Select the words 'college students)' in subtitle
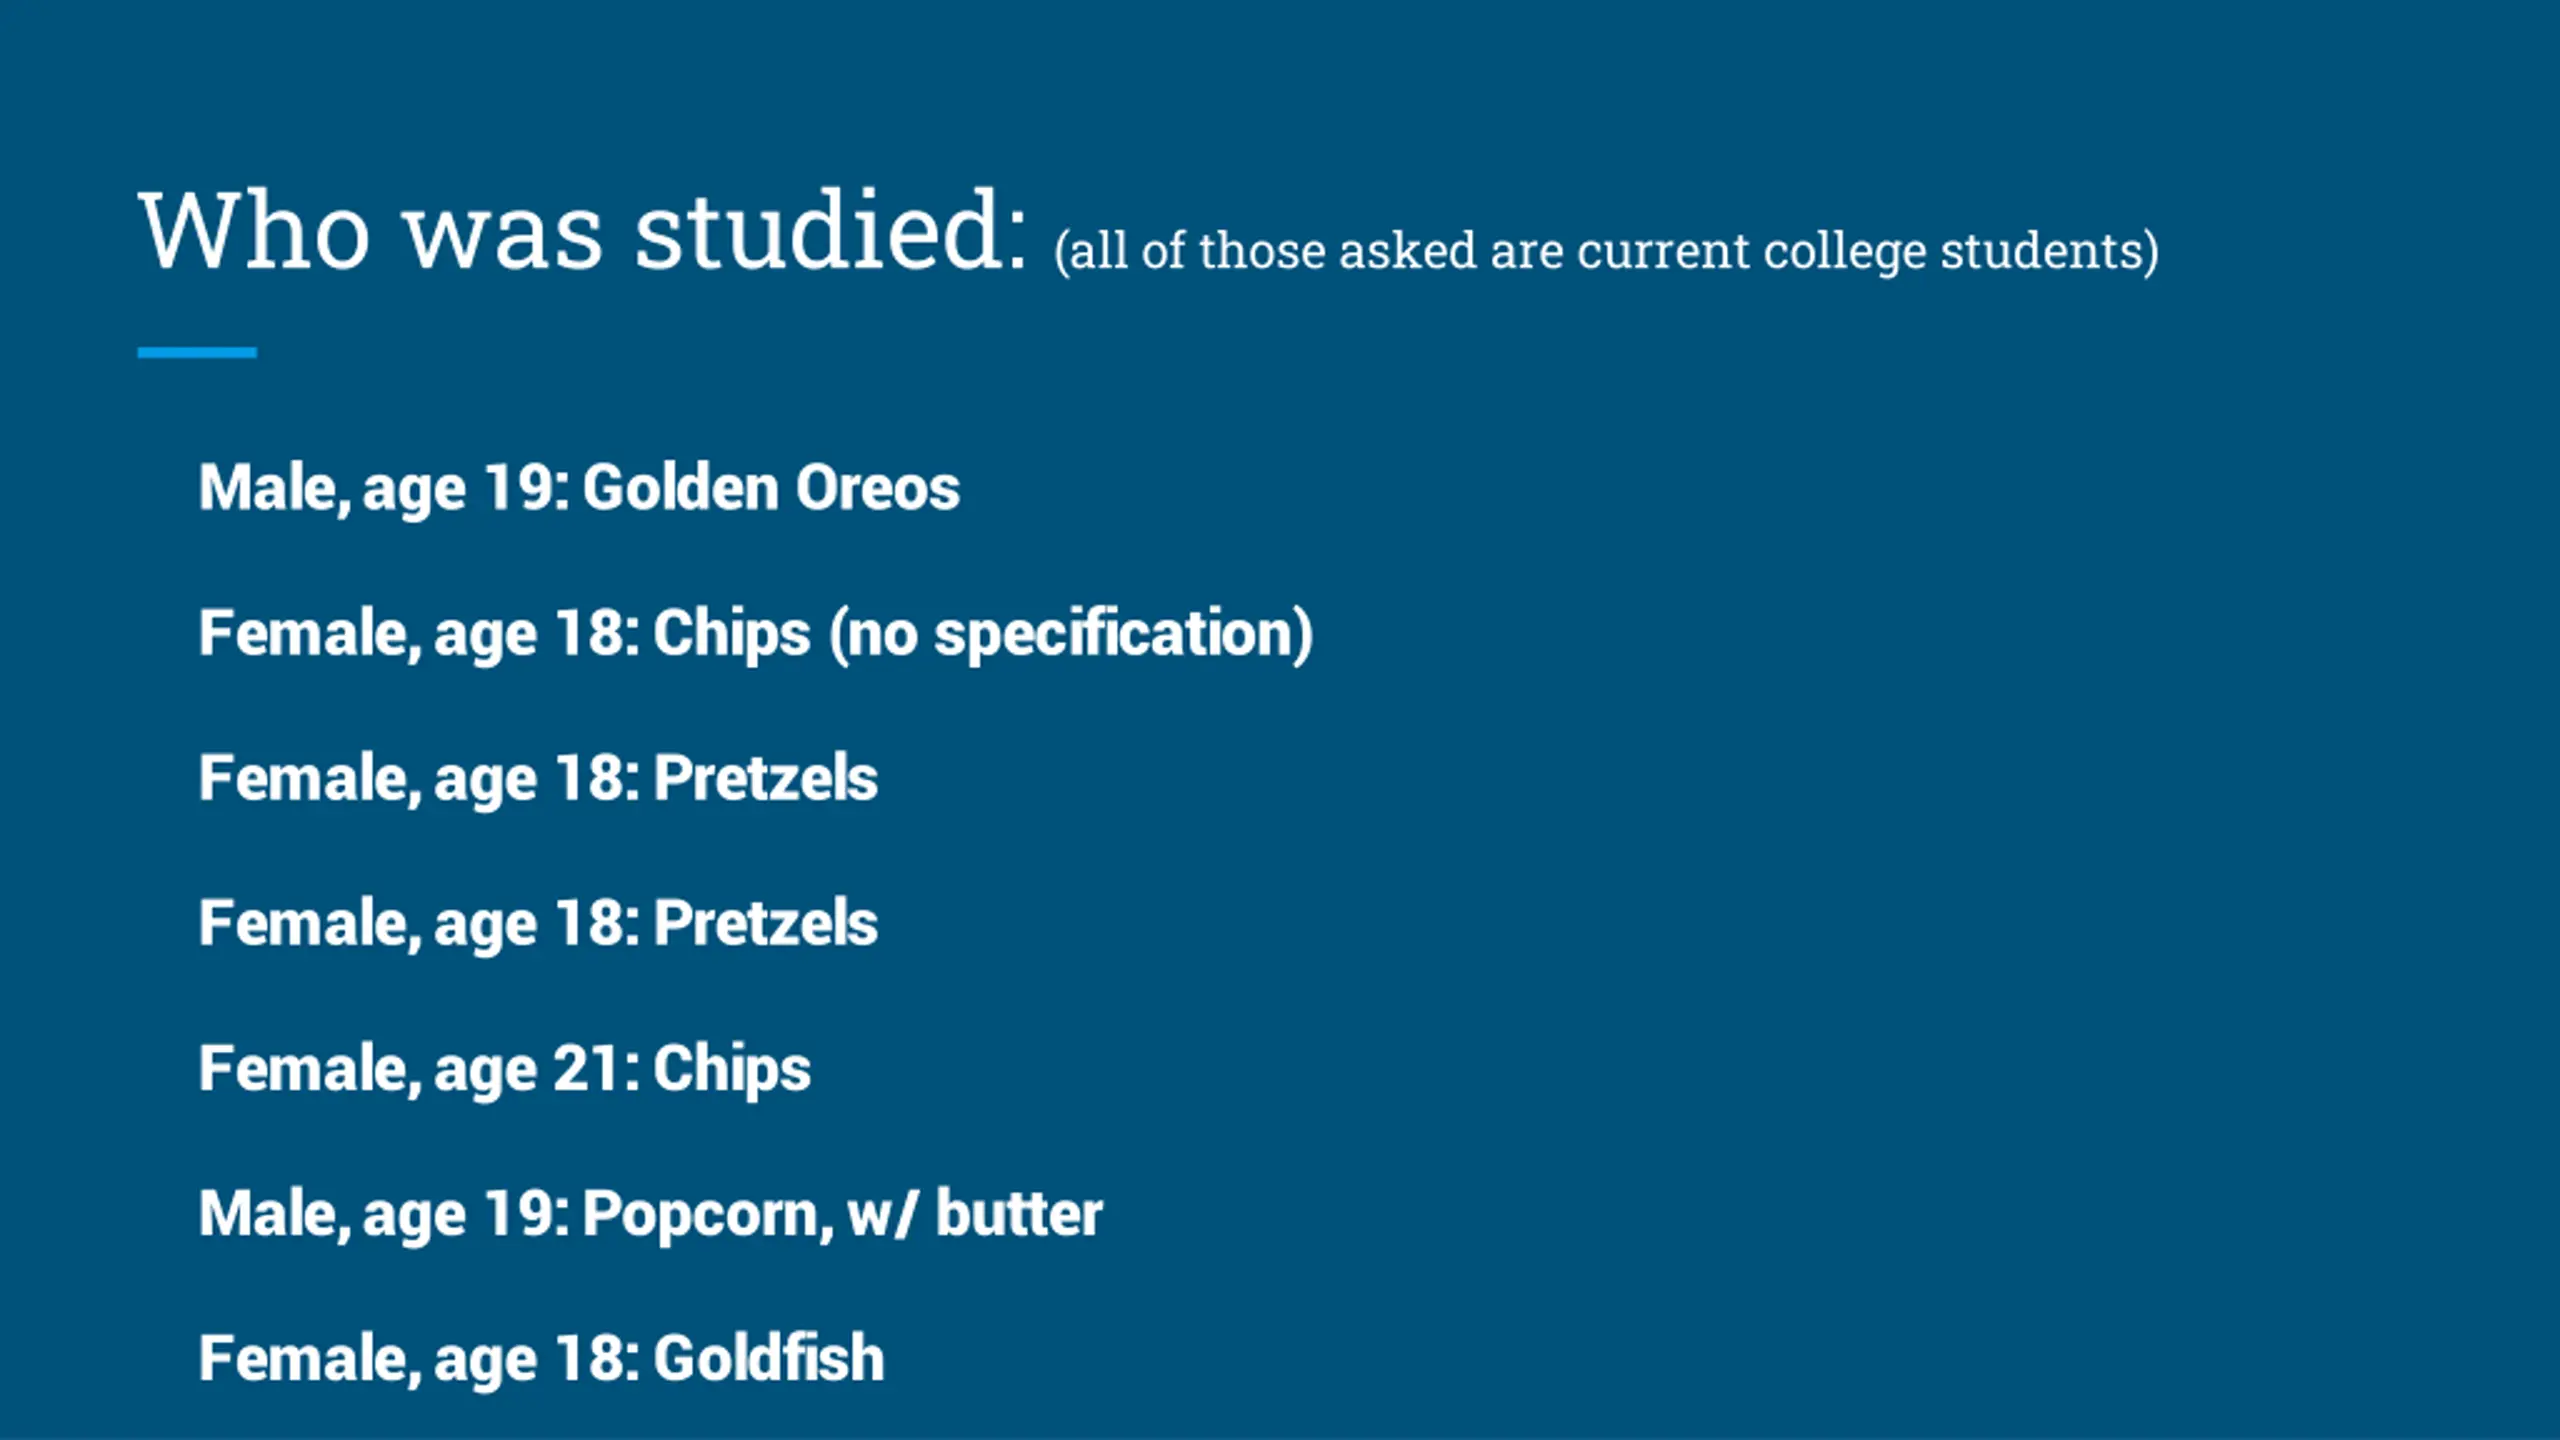The image size is (2560, 1440). 1961,252
